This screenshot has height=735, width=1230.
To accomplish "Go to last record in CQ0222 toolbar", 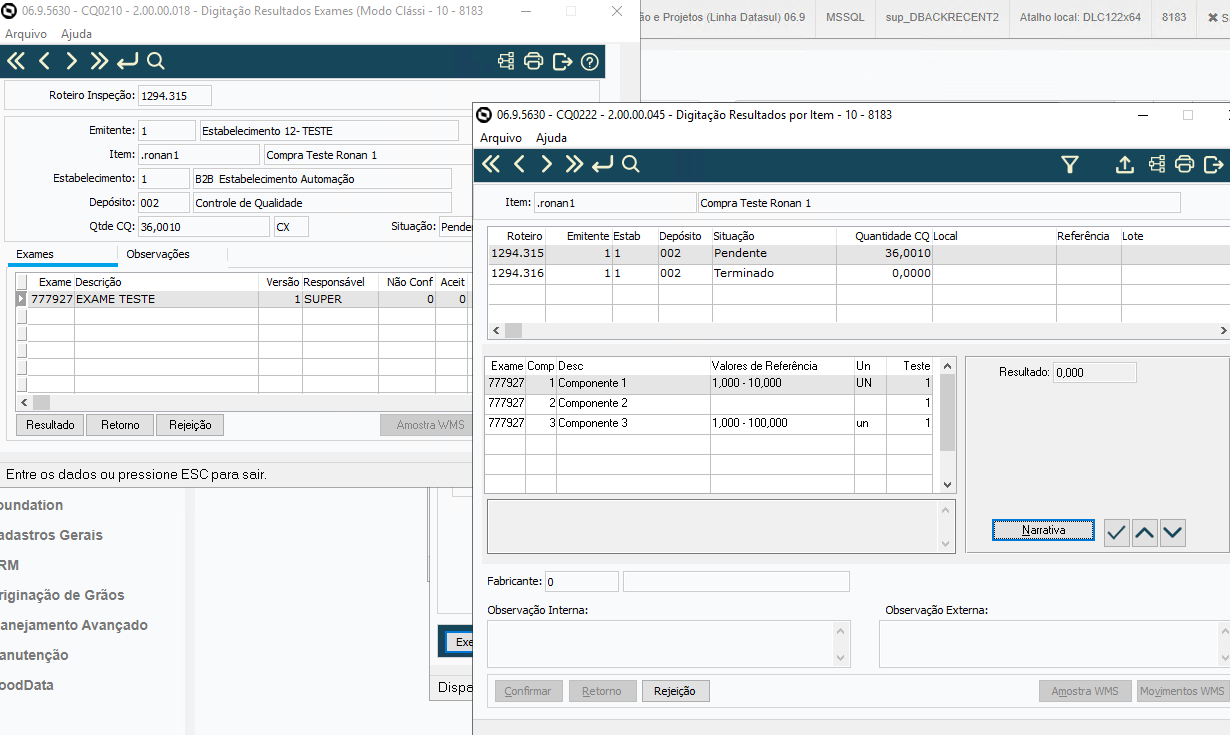I will (574, 165).
